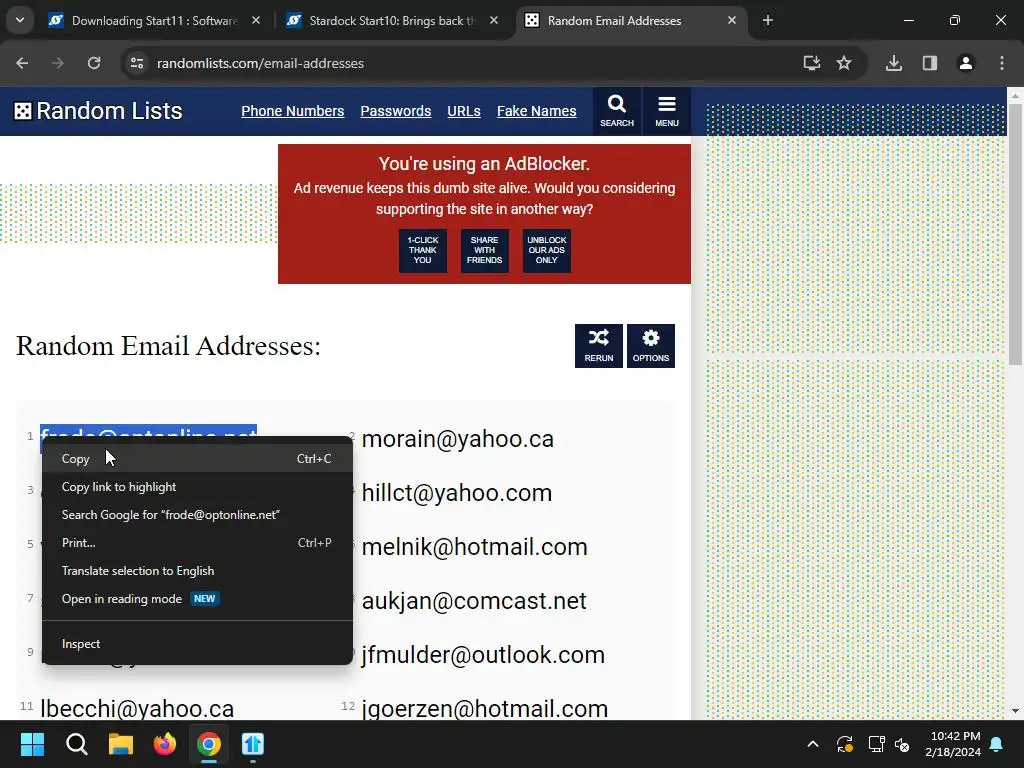Open site information icon in address bar
The height and width of the screenshot is (768, 1024).
[137, 63]
